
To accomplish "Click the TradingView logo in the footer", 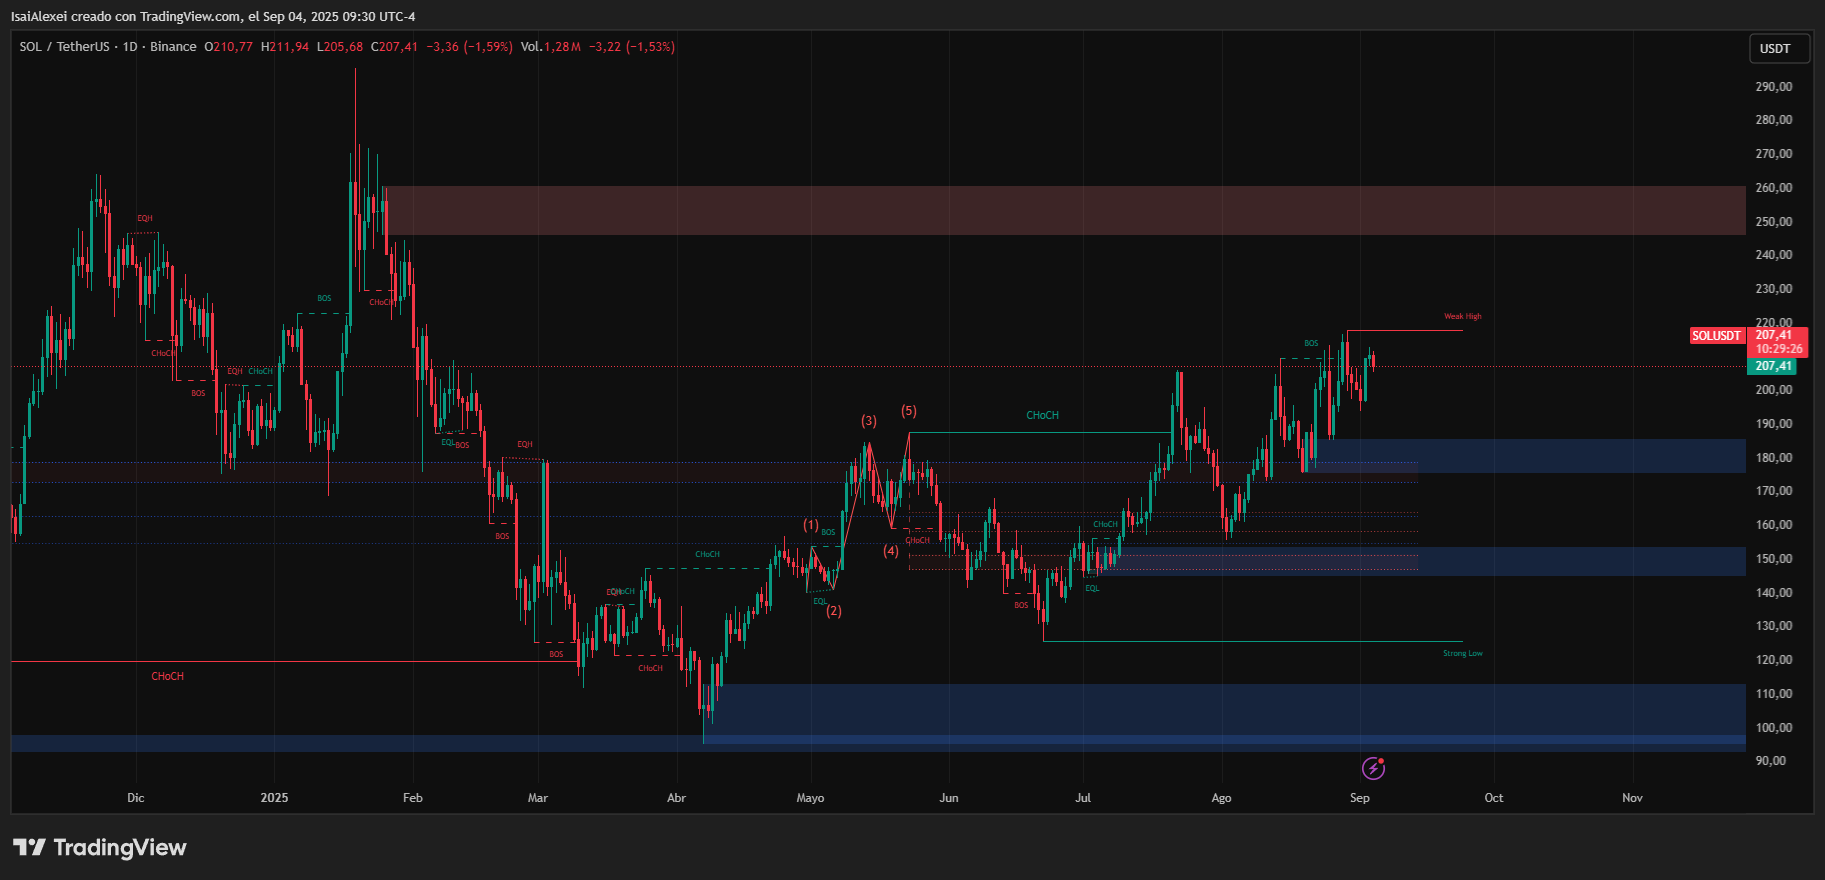I will pyautogui.click(x=100, y=848).
